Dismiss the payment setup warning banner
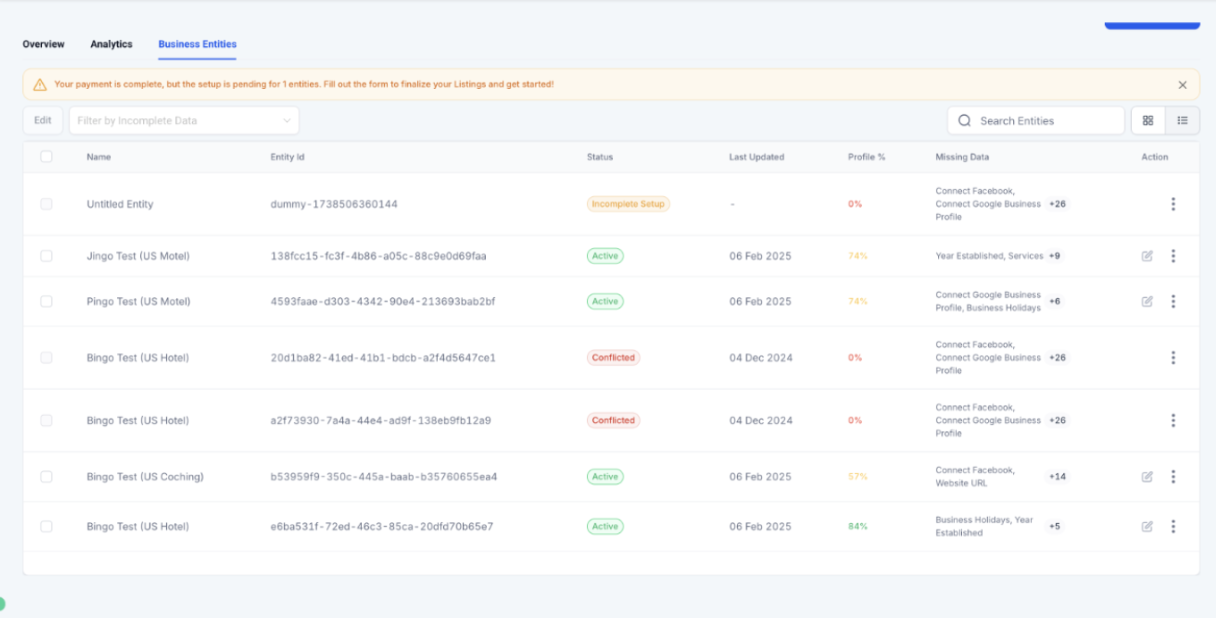This screenshot has height=618, width=1216. (x=1182, y=85)
